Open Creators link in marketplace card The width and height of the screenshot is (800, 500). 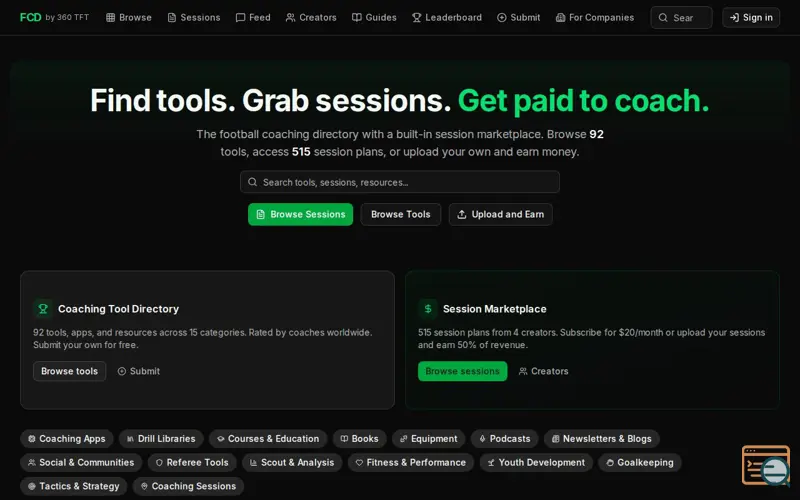[x=543, y=371]
